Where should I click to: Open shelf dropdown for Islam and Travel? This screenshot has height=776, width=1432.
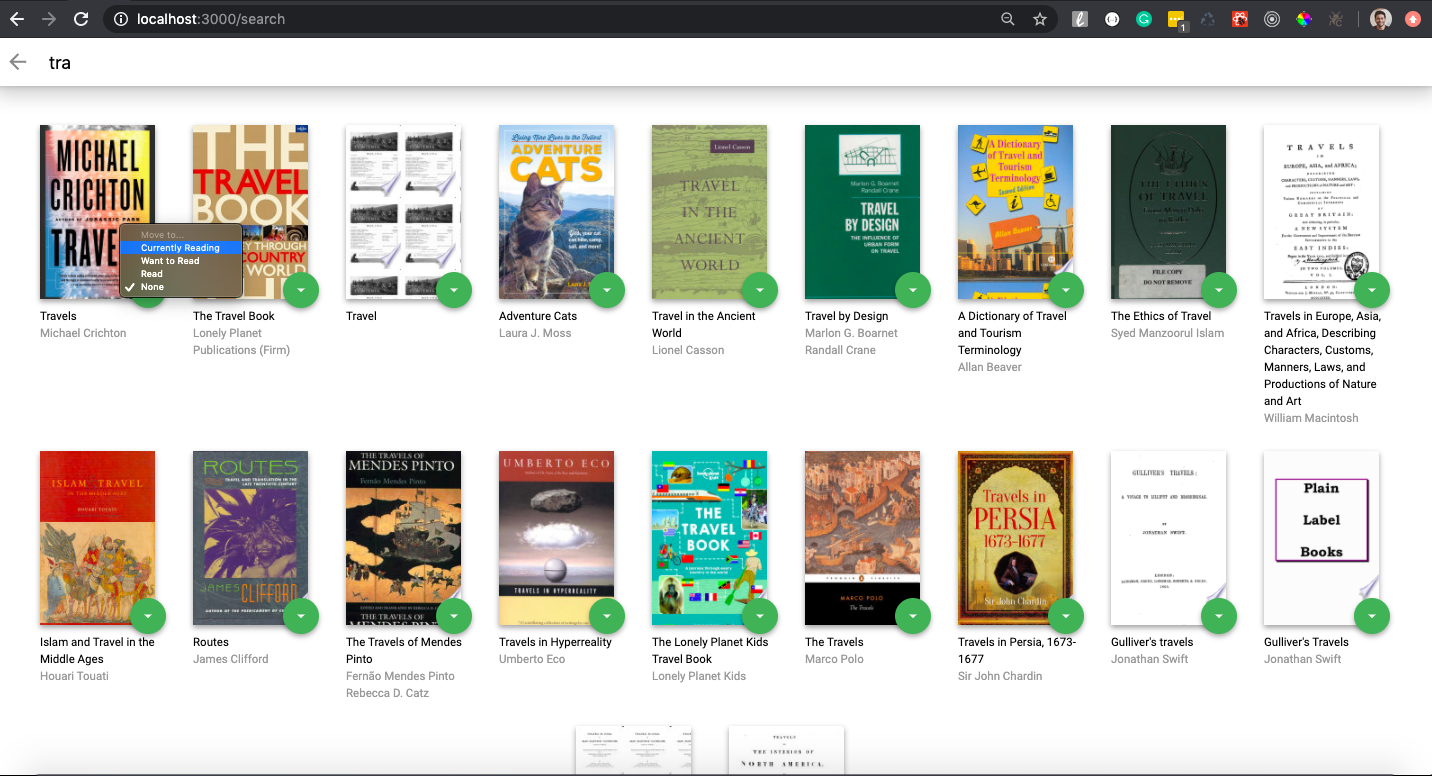148,616
